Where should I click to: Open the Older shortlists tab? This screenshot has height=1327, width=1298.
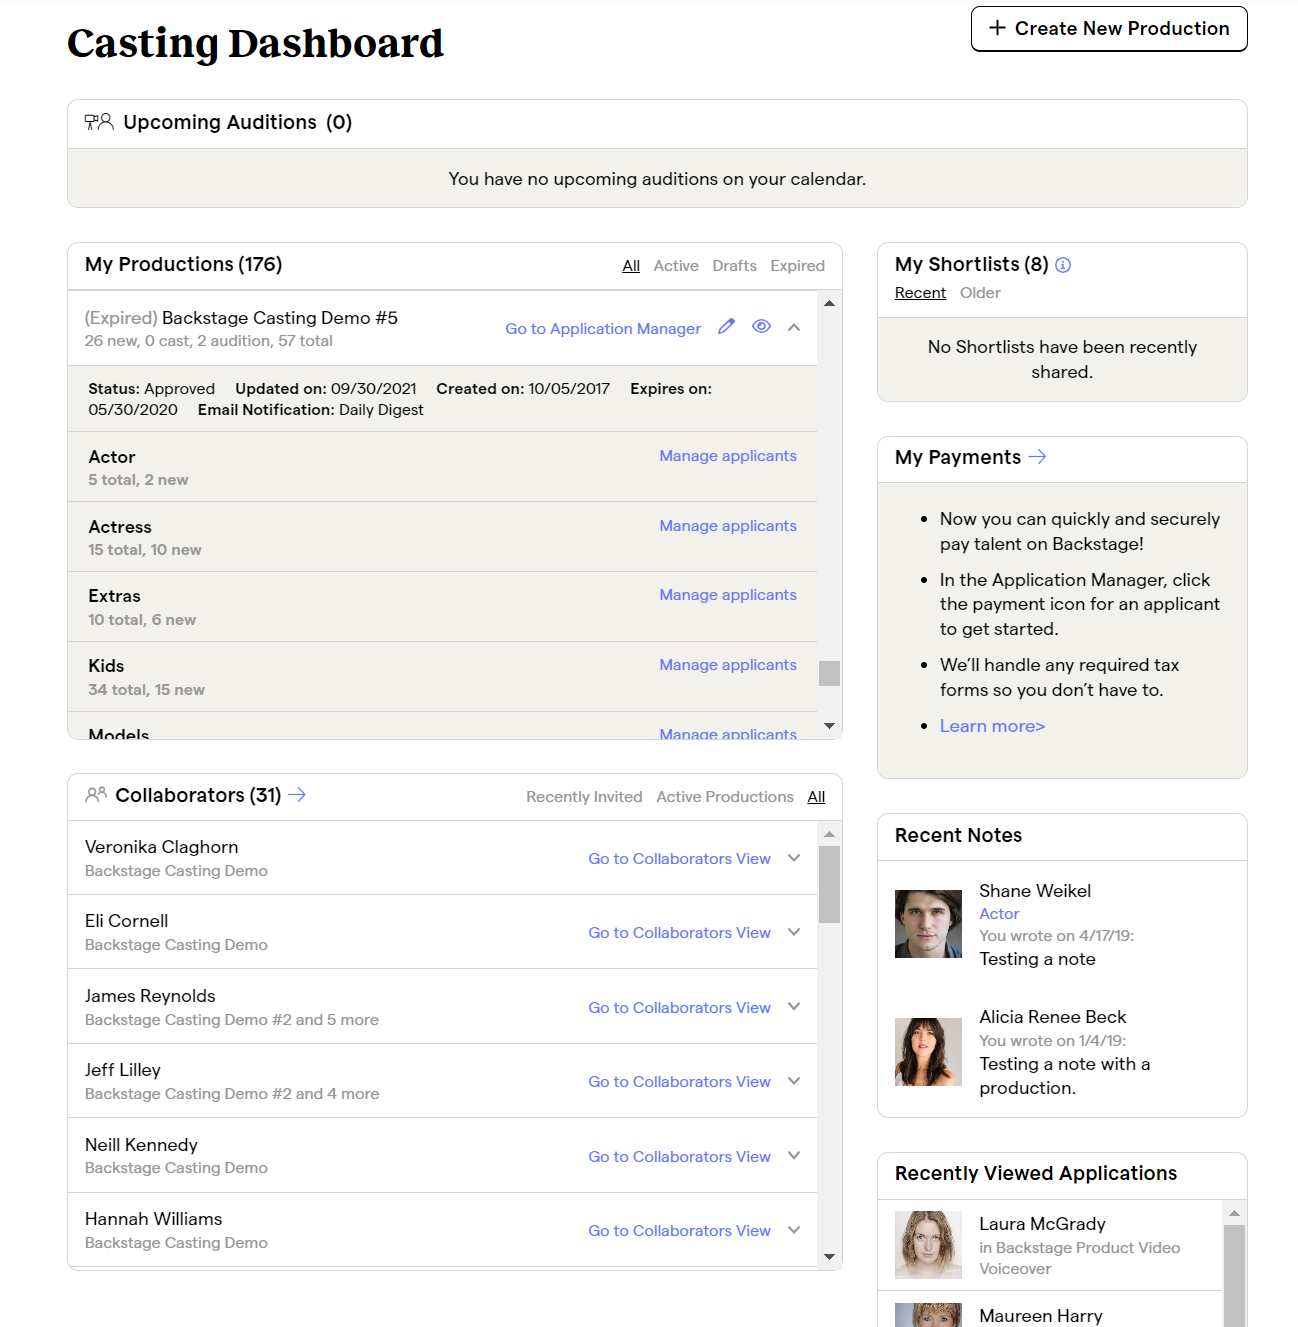coord(980,292)
